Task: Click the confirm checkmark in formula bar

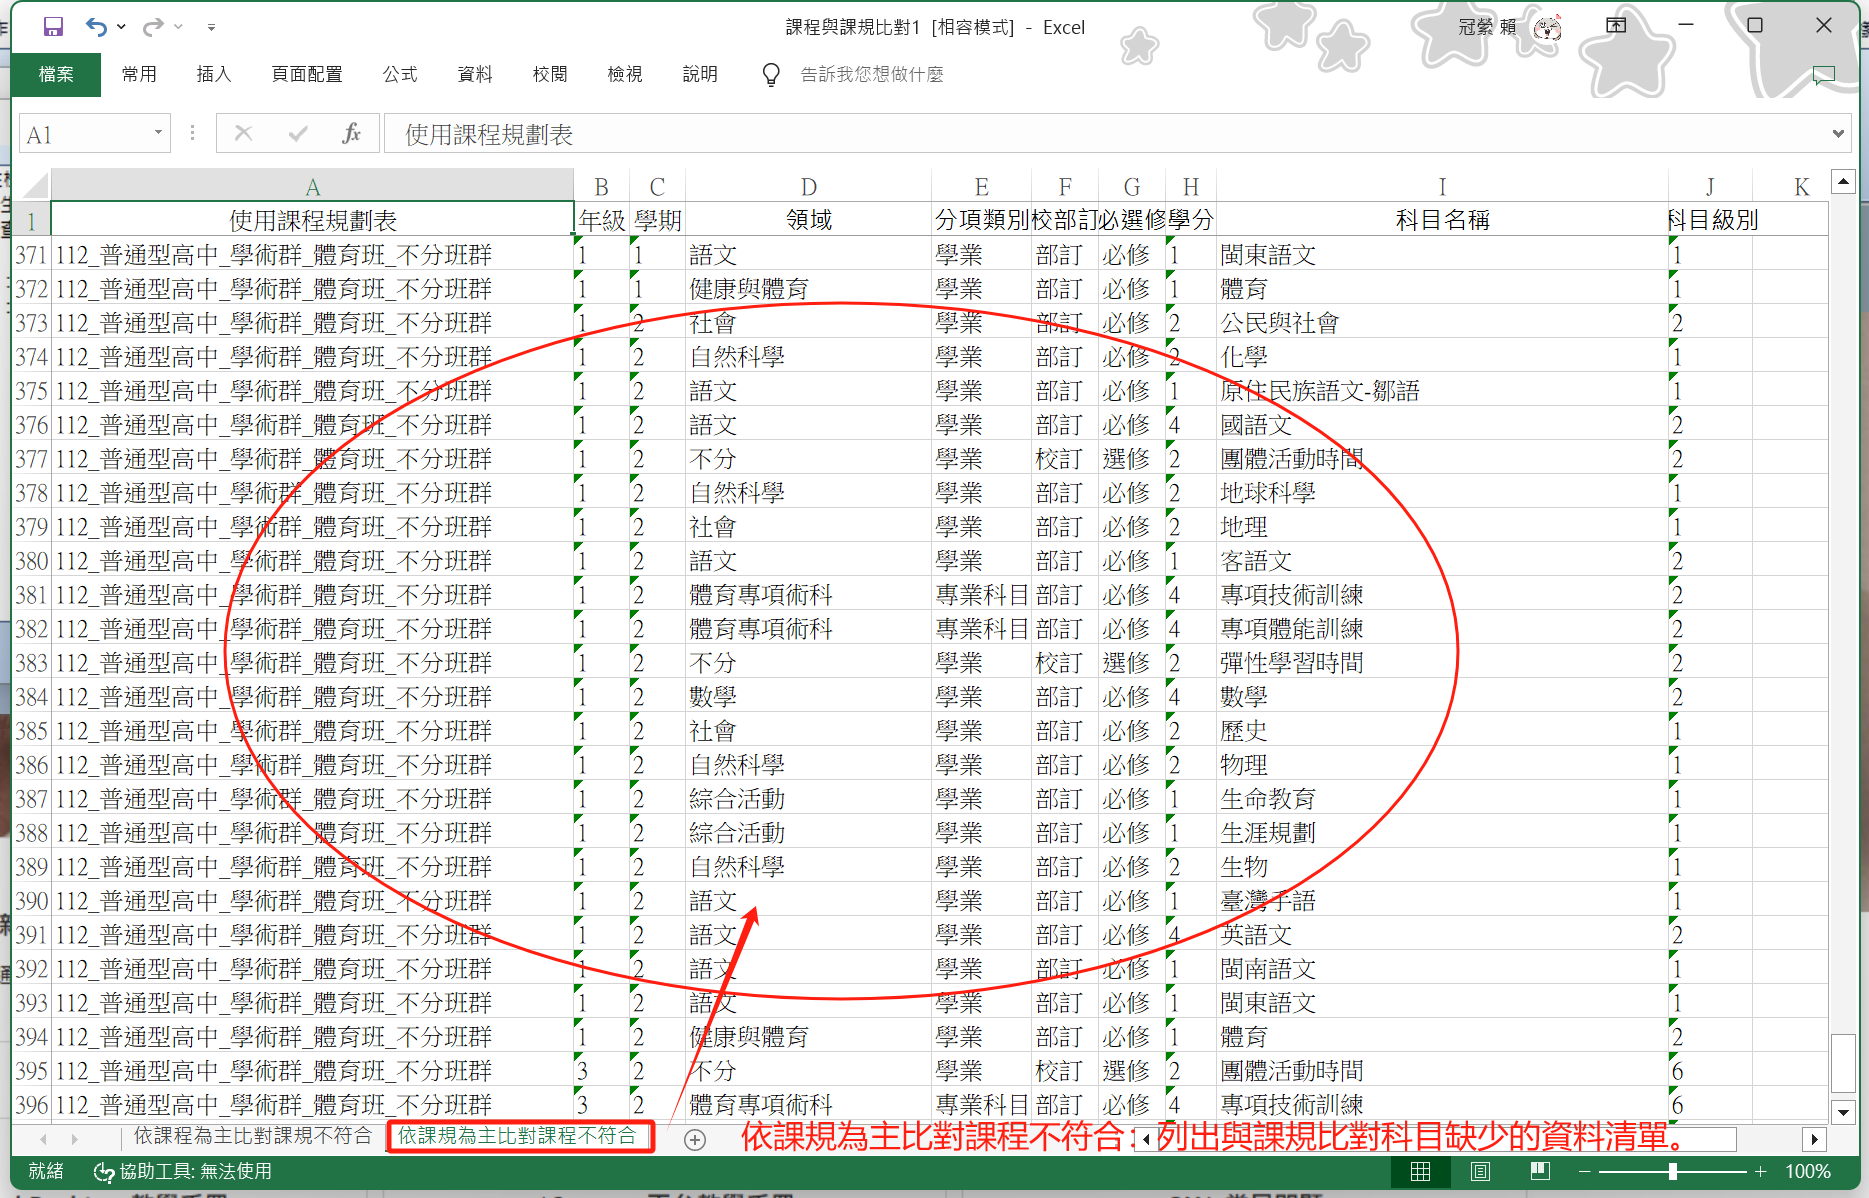Action: [x=297, y=133]
